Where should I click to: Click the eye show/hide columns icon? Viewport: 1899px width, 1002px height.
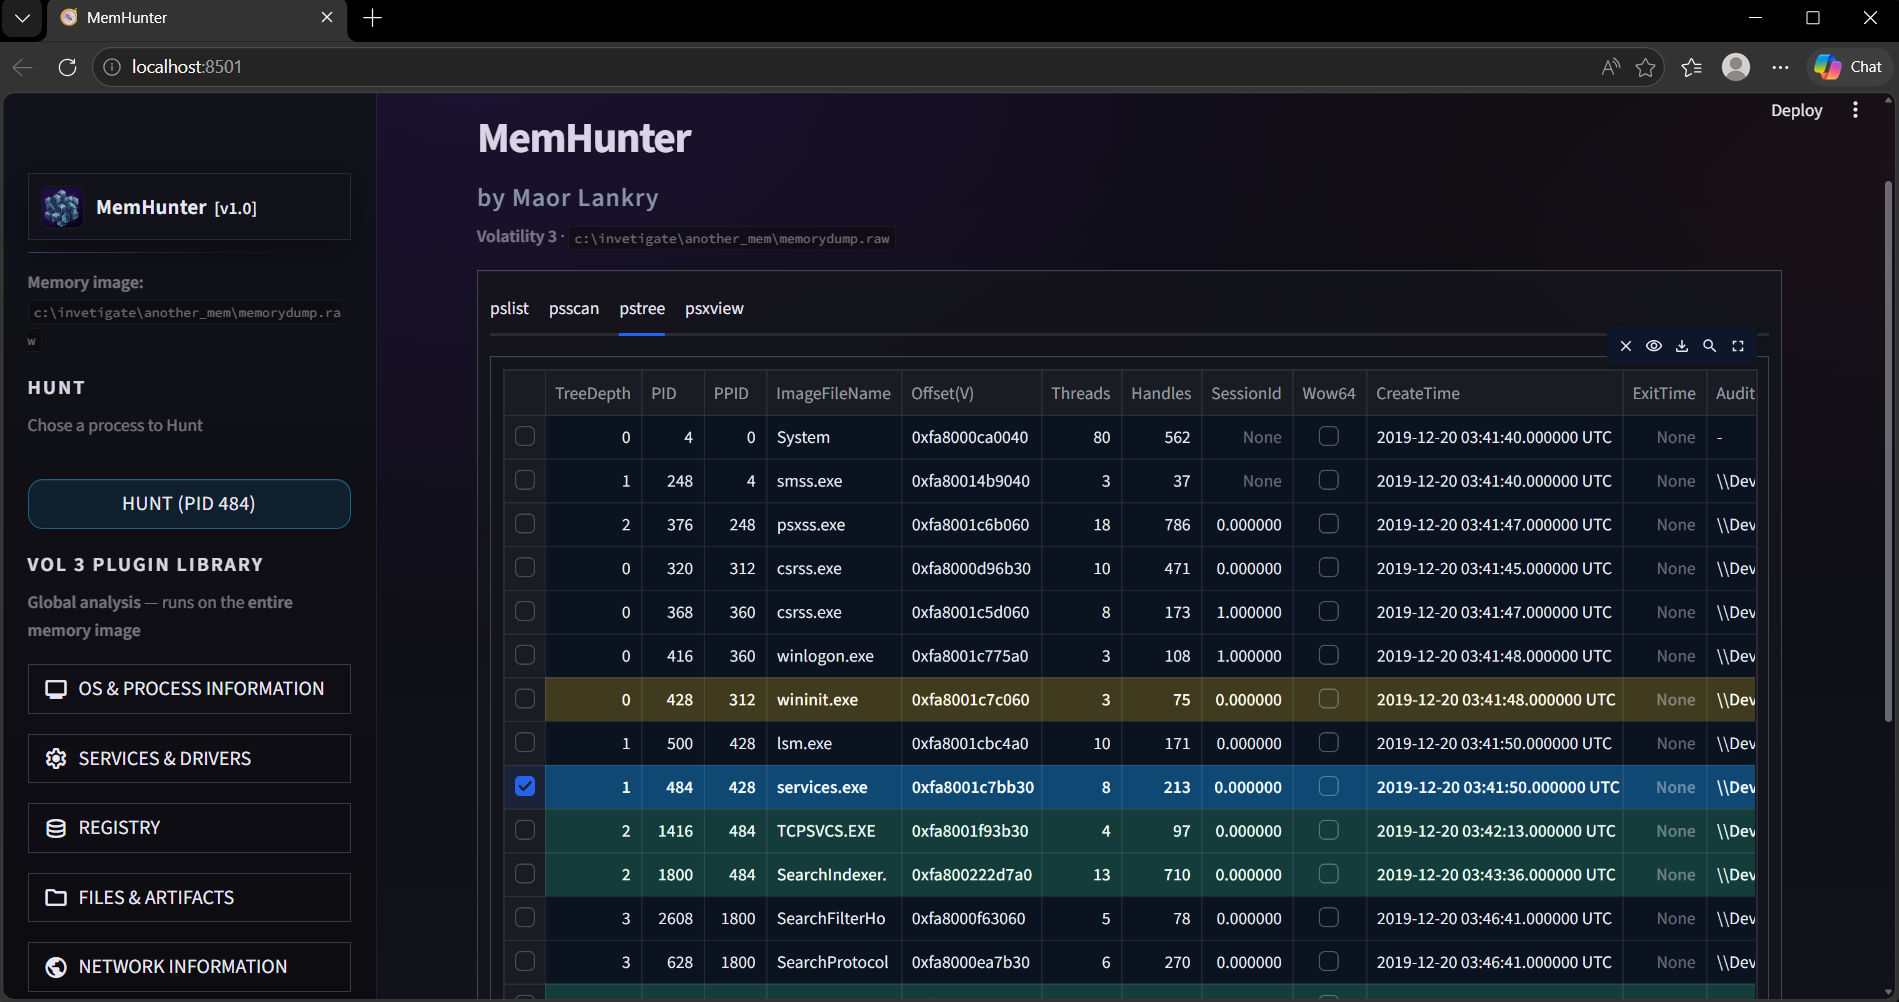point(1654,346)
